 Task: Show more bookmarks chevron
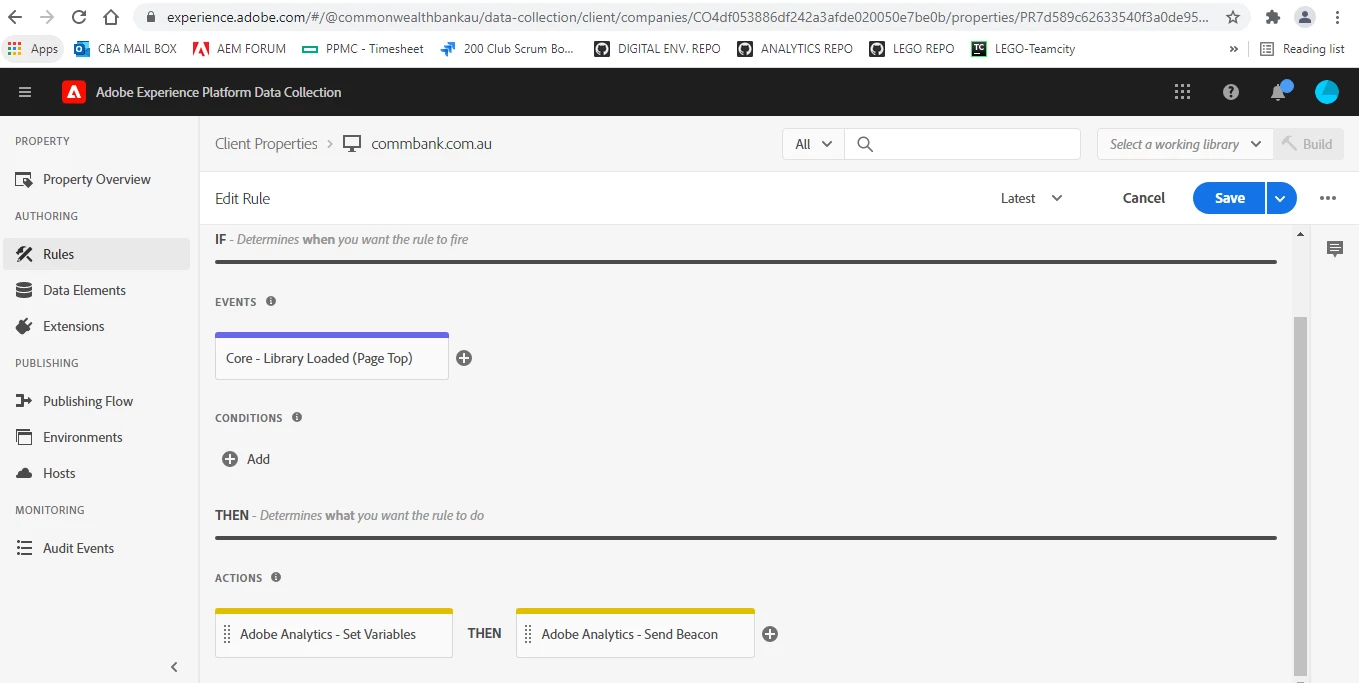point(1234,49)
